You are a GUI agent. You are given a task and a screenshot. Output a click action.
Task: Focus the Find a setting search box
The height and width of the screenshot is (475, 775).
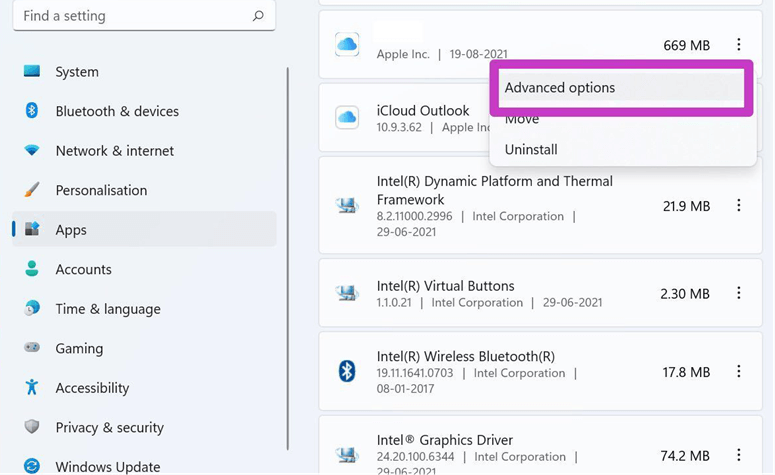click(144, 16)
